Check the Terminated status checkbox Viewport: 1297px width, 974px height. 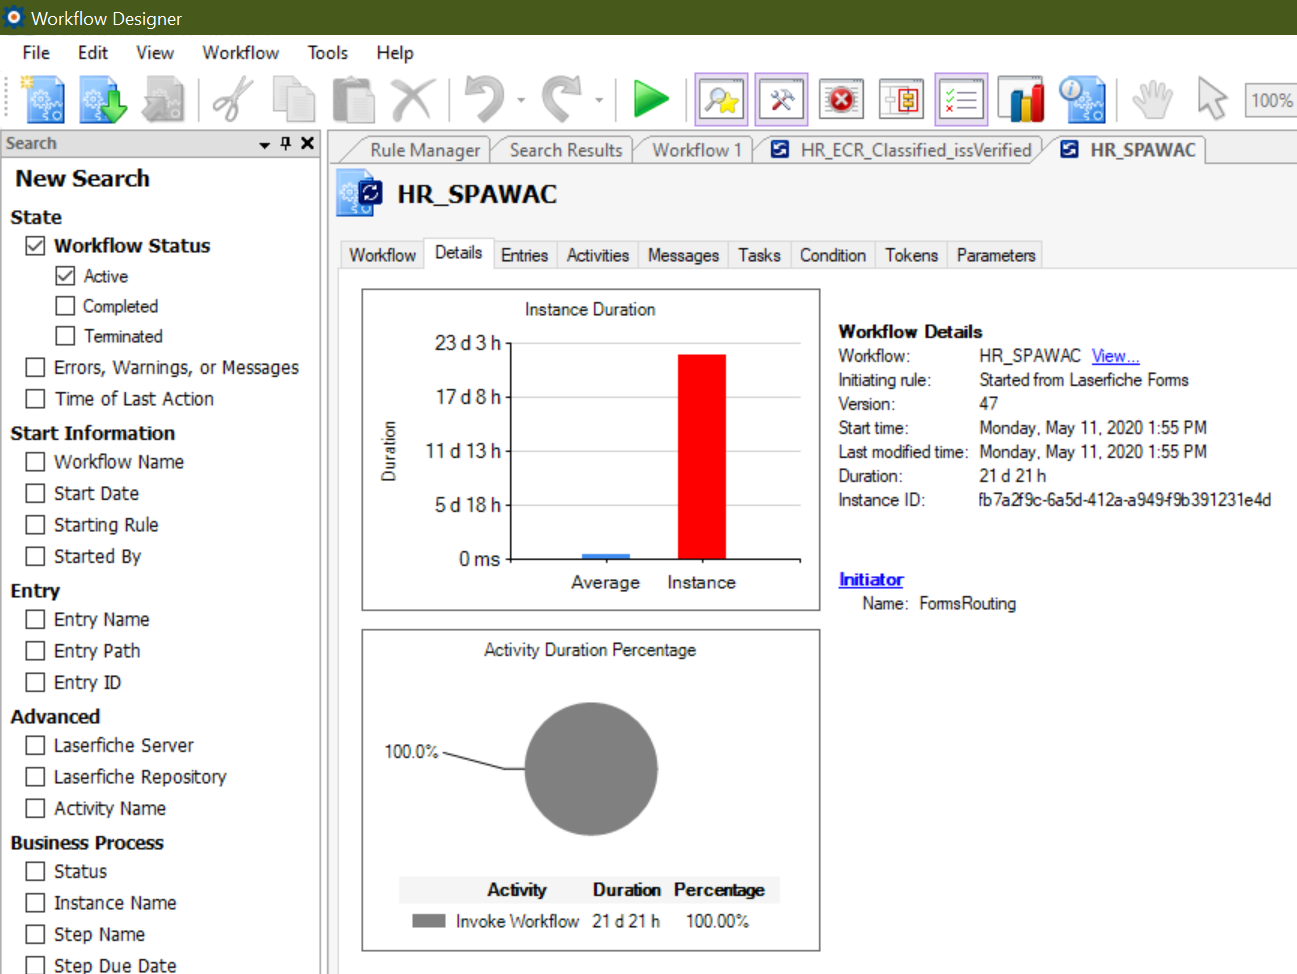66,335
